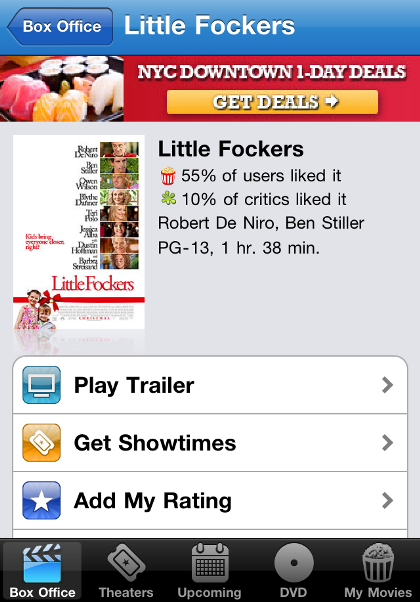Screen dimensions: 420x602
Task: Tap the Play Trailer monitor icon
Action: click(x=41, y=385)
